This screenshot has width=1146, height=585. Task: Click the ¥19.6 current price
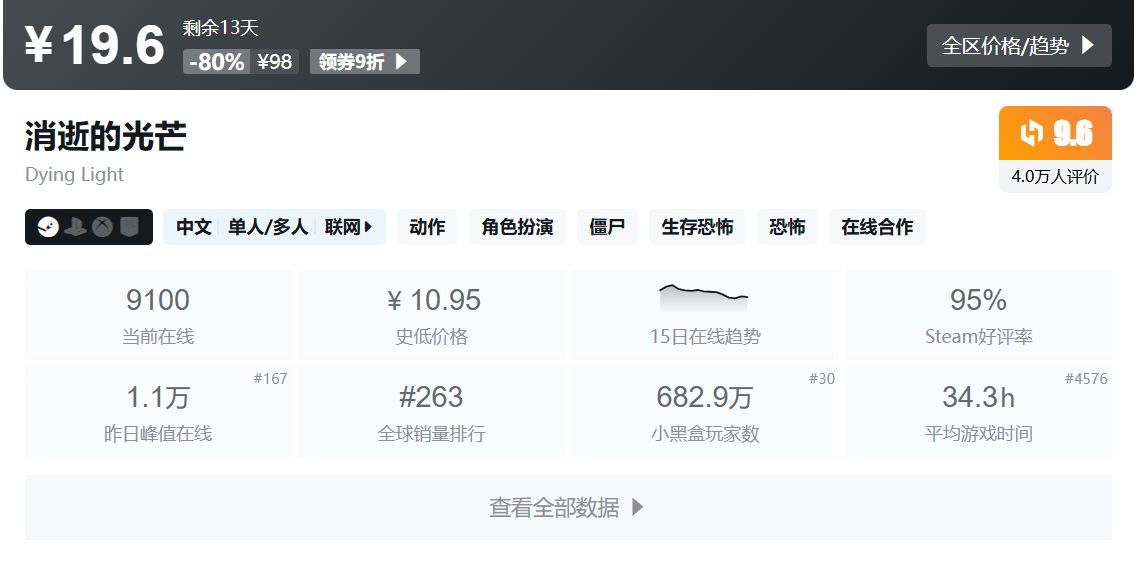click(95, 45)
